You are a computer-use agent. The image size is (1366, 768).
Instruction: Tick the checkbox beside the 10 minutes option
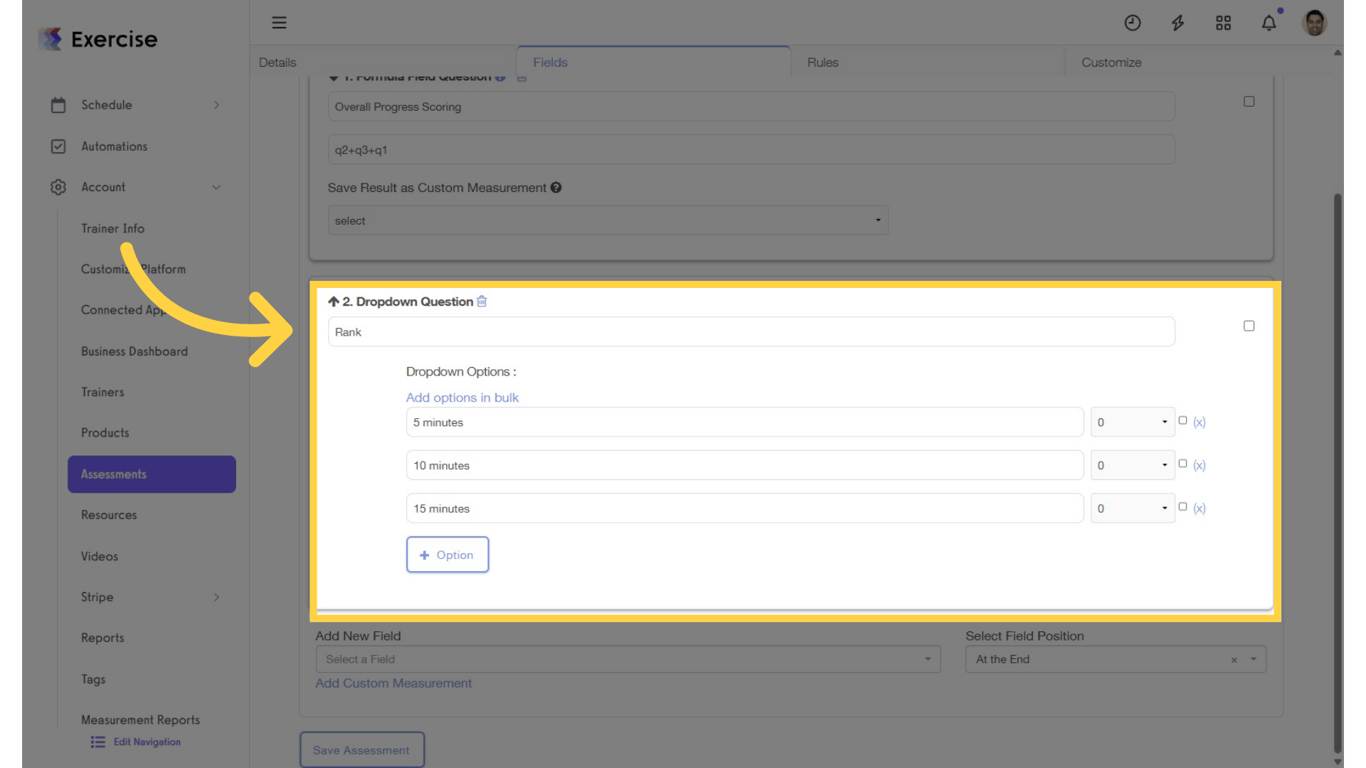point(1184,463)
